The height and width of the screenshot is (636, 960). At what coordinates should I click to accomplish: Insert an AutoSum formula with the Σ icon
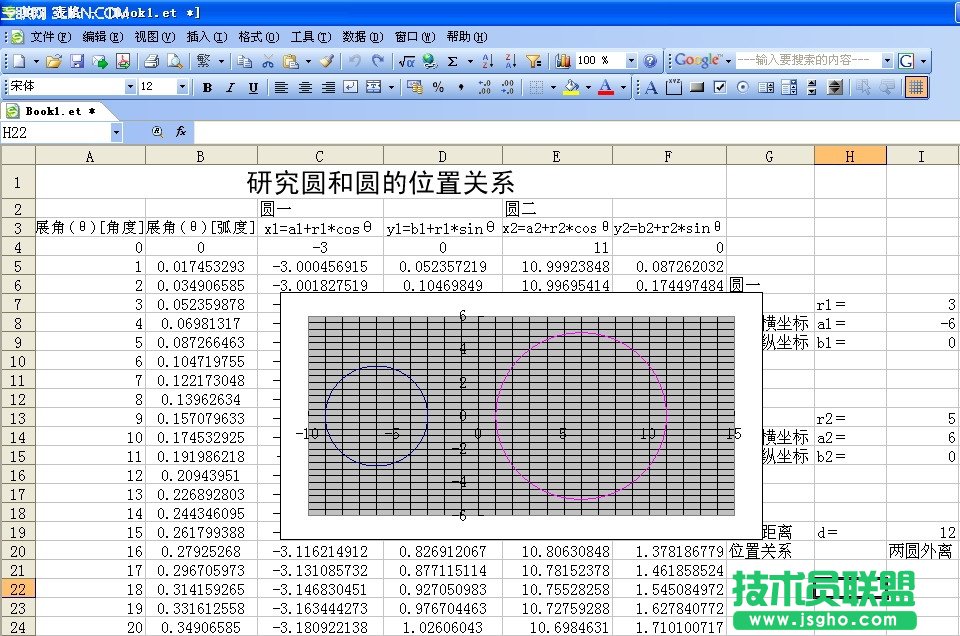(x=454, y=60)
